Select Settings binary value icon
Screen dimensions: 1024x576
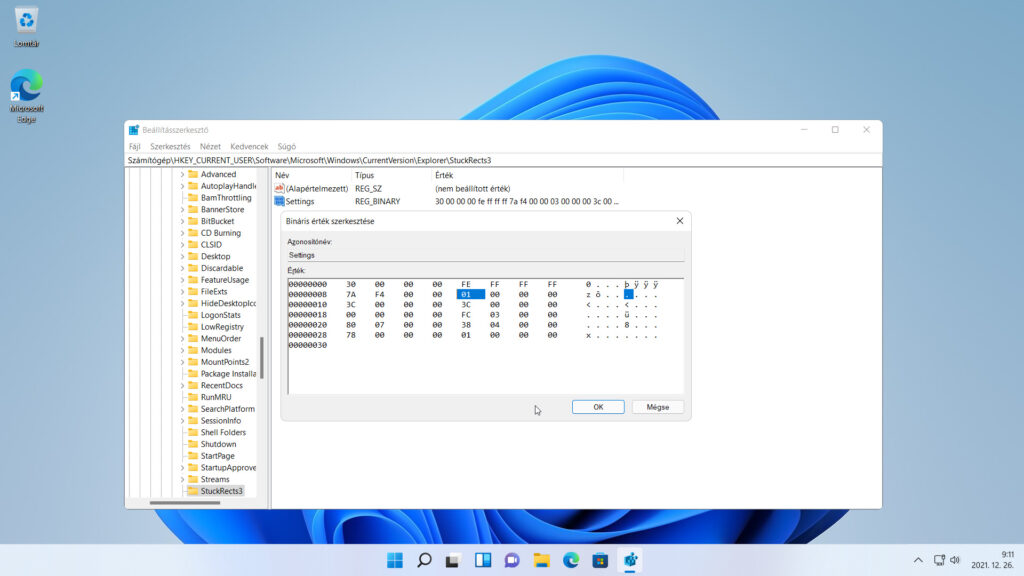coord(280,201)
